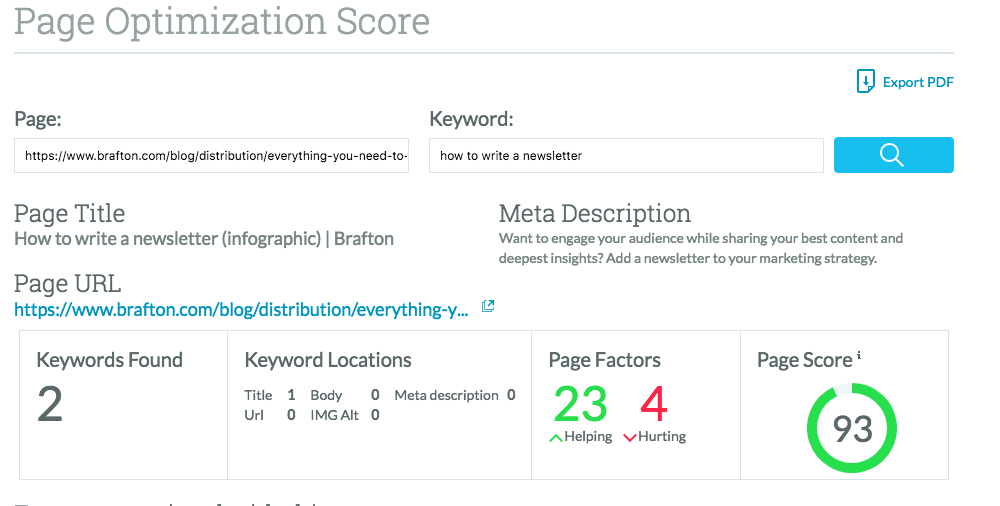Click the Export PDF text link
The width and height of the screenshot is (1000, 506).
click(918, 82)
